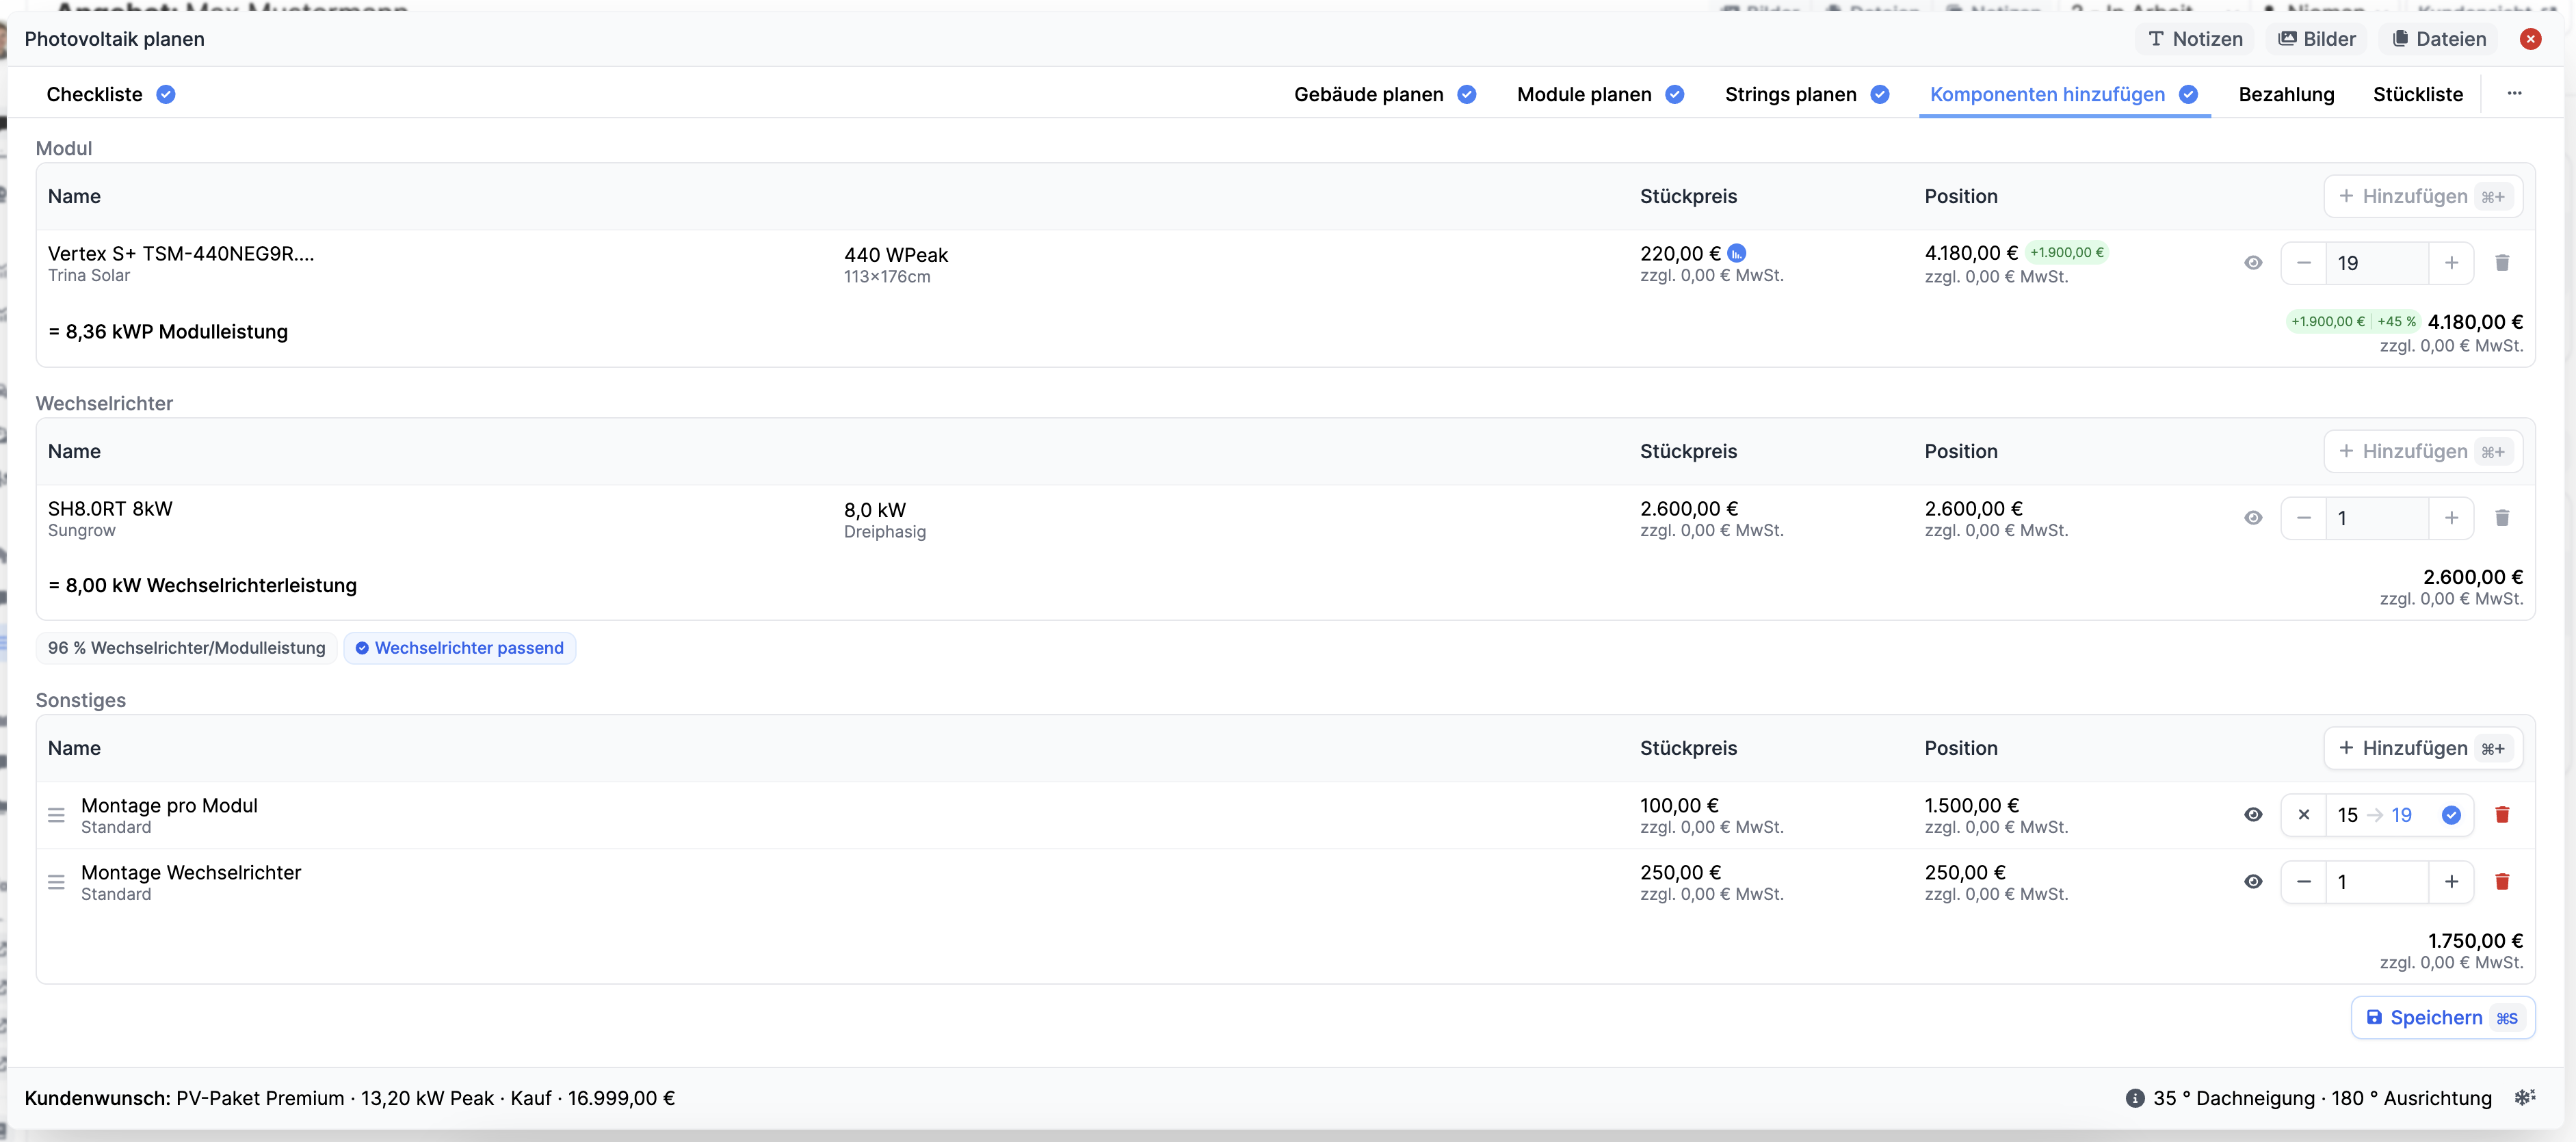Click the snowflake icon at bottom right
The width and height of the screenshot is (2576, 1142).
(2524, 1097)
